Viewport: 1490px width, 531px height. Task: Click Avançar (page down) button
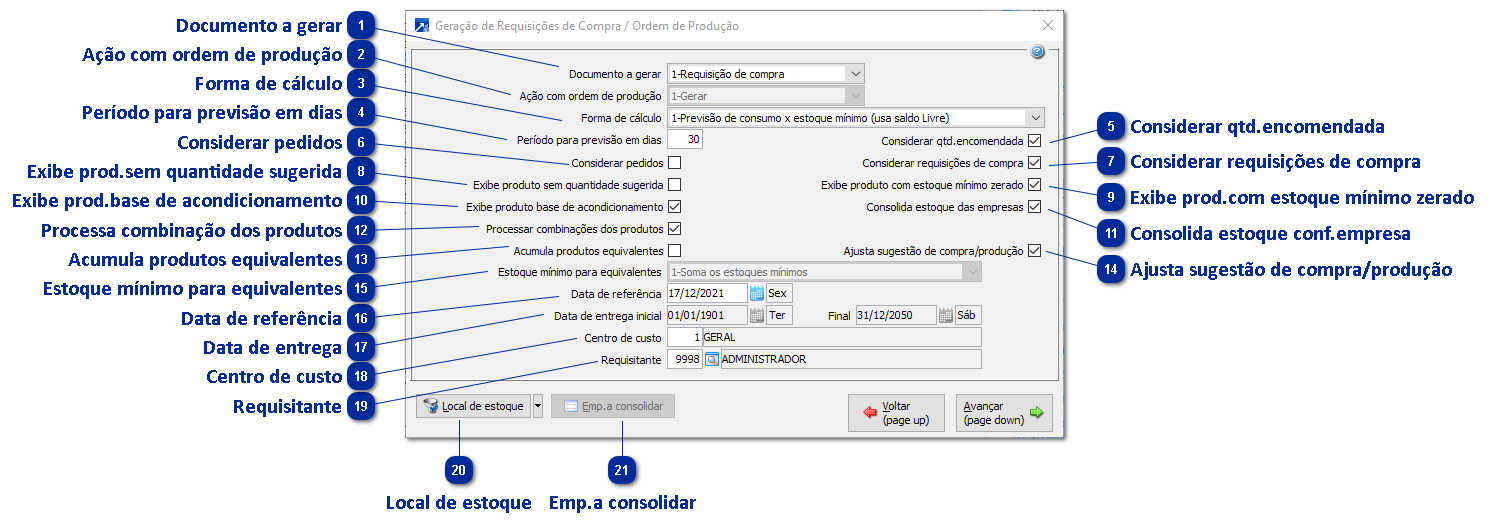coord(1005,413)
